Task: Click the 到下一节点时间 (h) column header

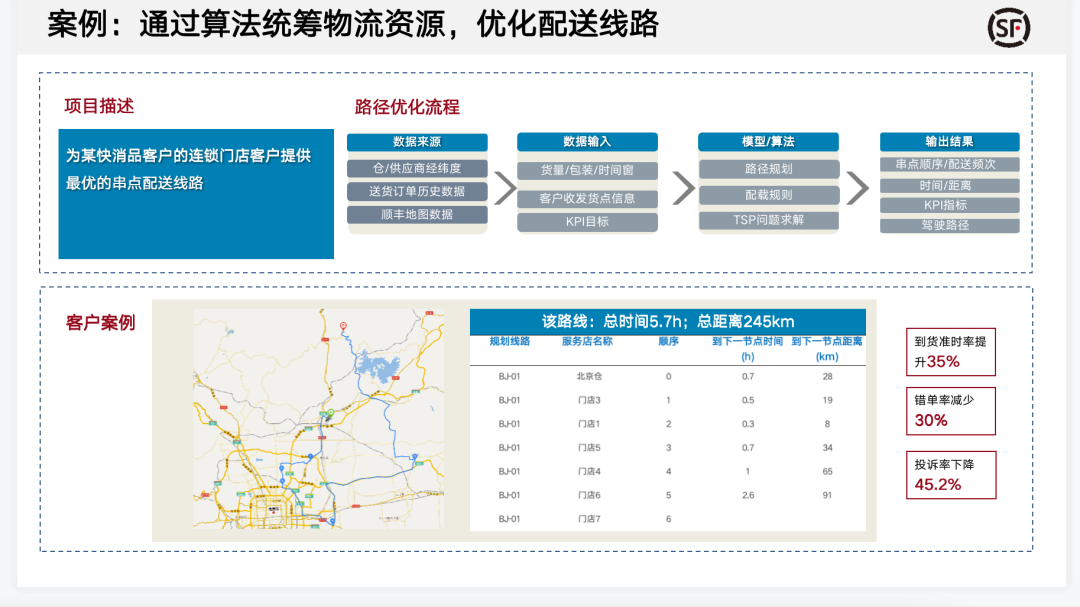Action: [747, 349]
